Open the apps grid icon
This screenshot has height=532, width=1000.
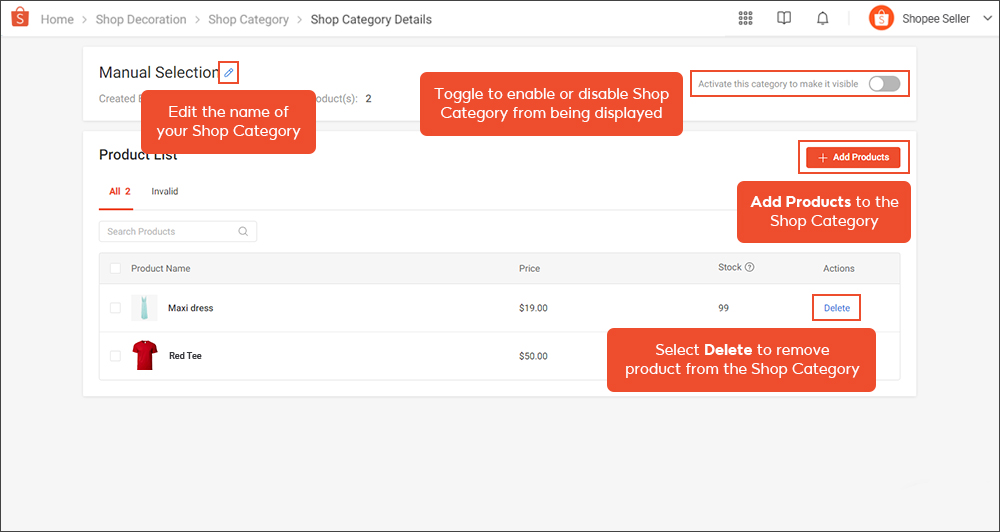(745, 18)
